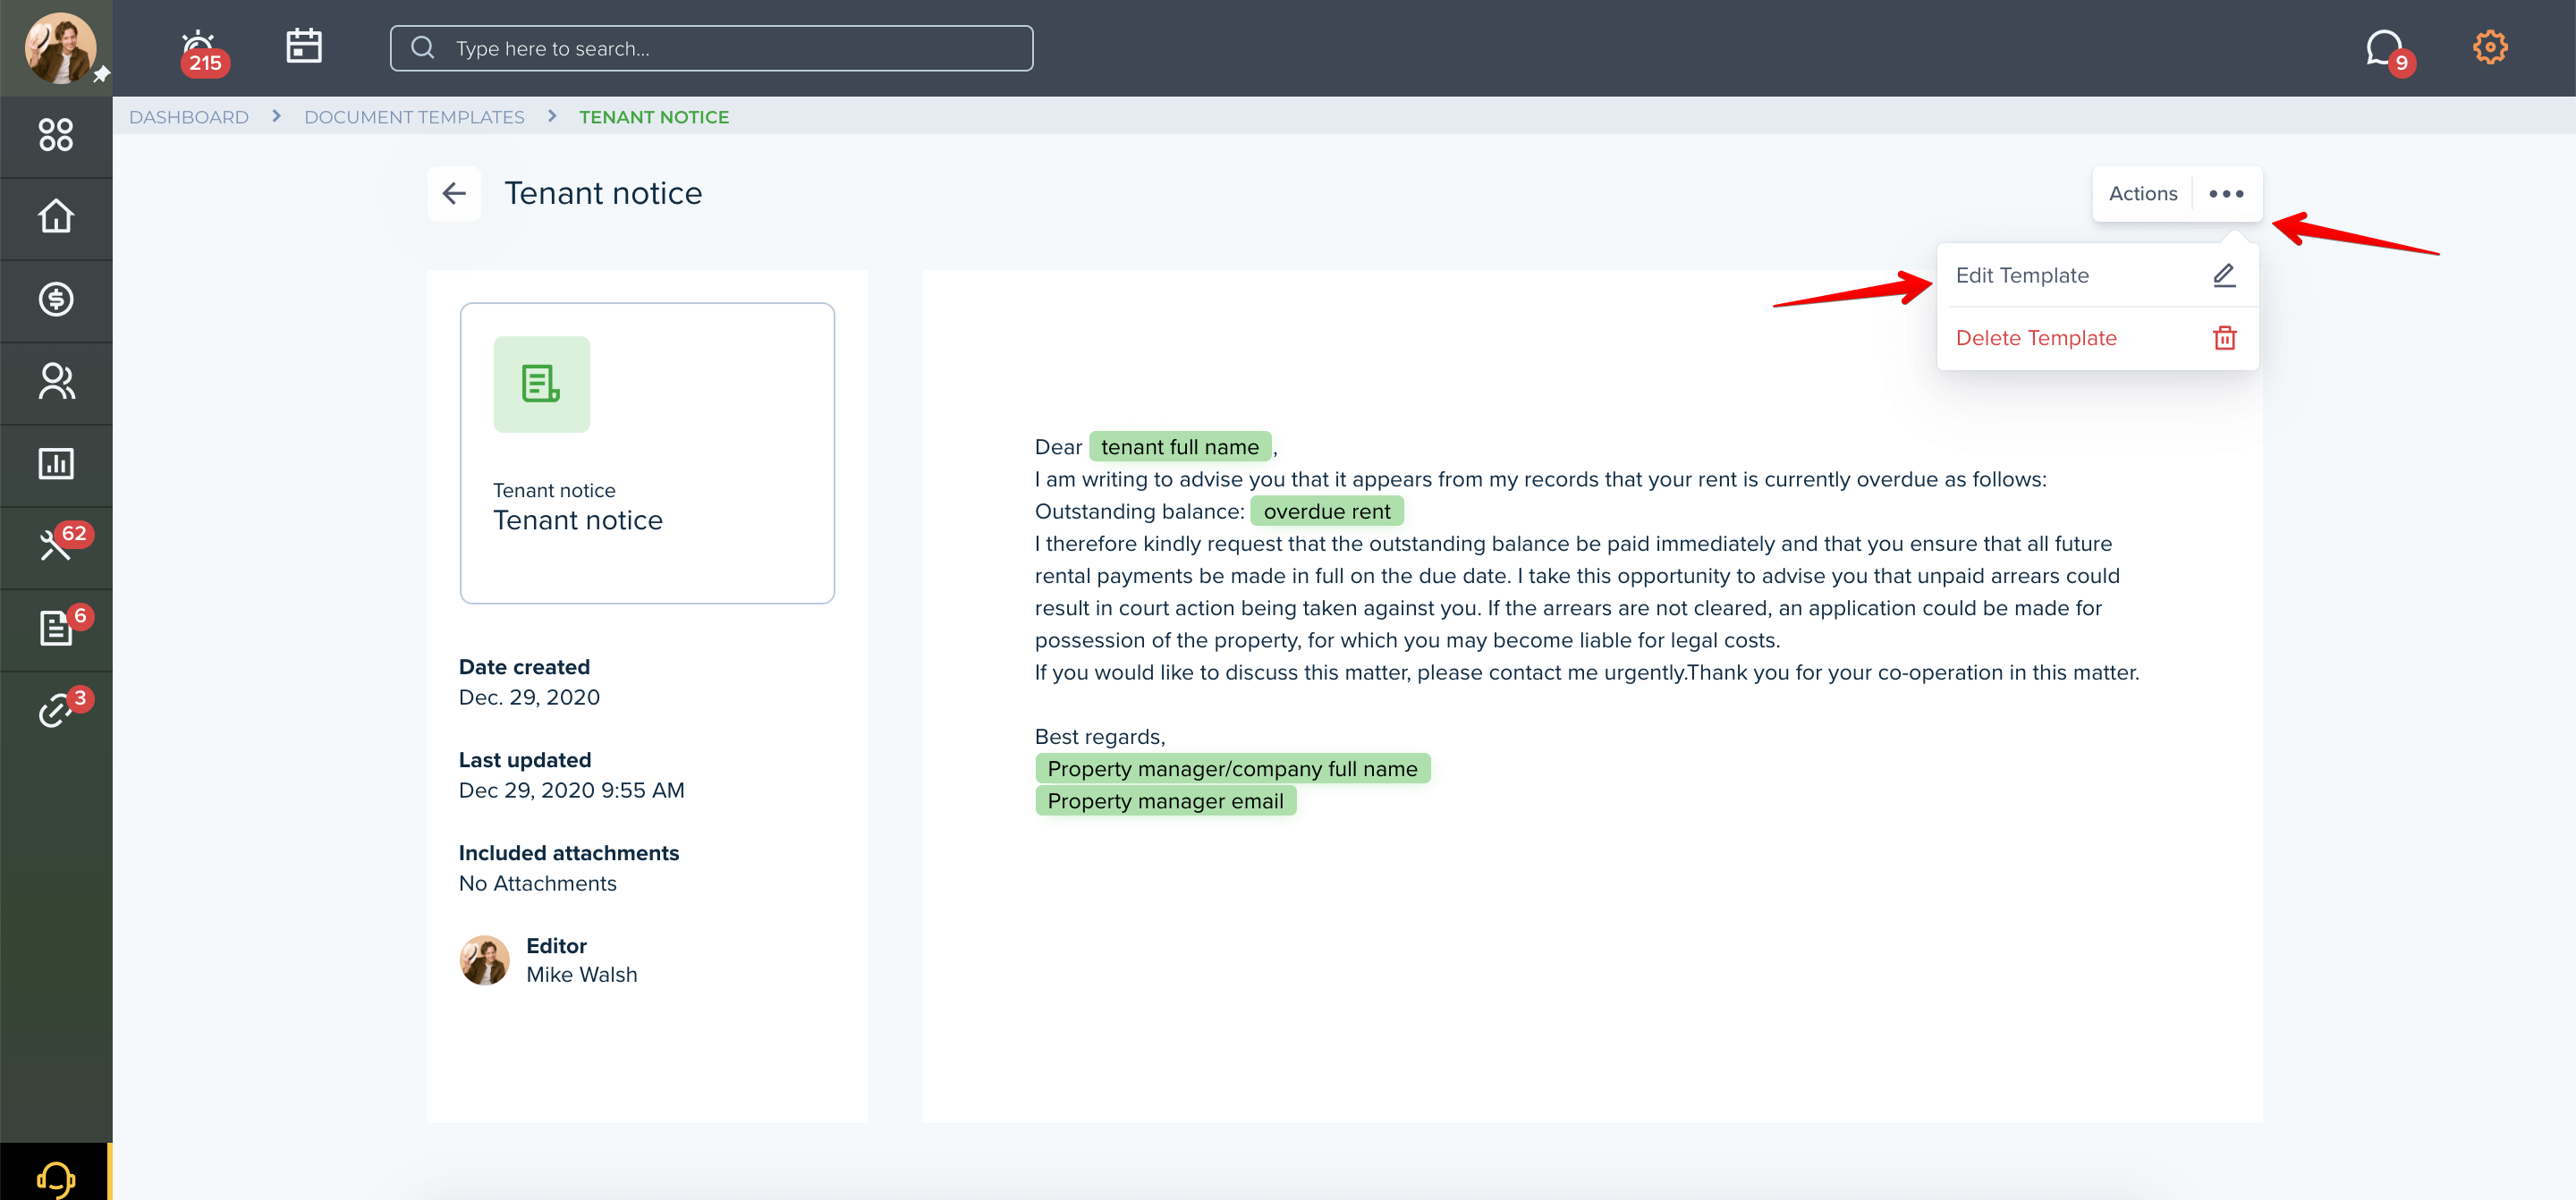This screenshot has width=2576, height=1200.
Task: Click the pencil edit icon
Action: pos(2224,275)
